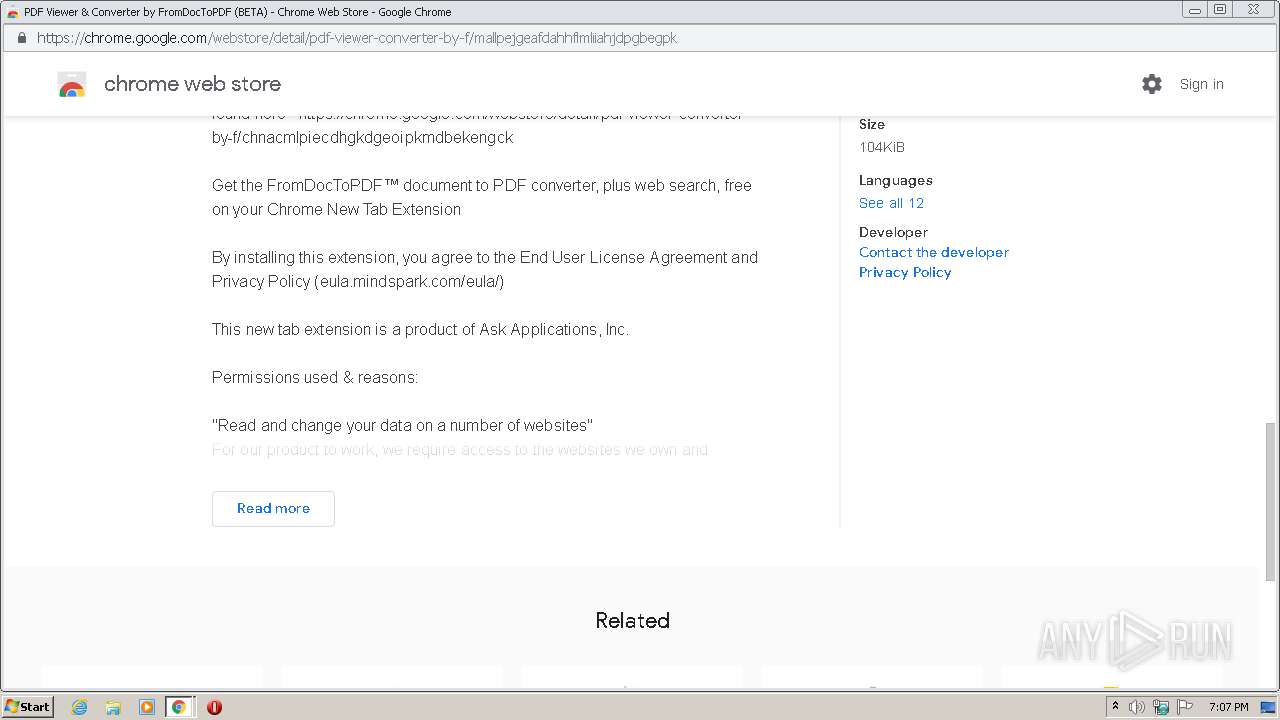
Task: Show hidden tray icons arrow
Action: pyautogui.click(x=1115, y=707)
